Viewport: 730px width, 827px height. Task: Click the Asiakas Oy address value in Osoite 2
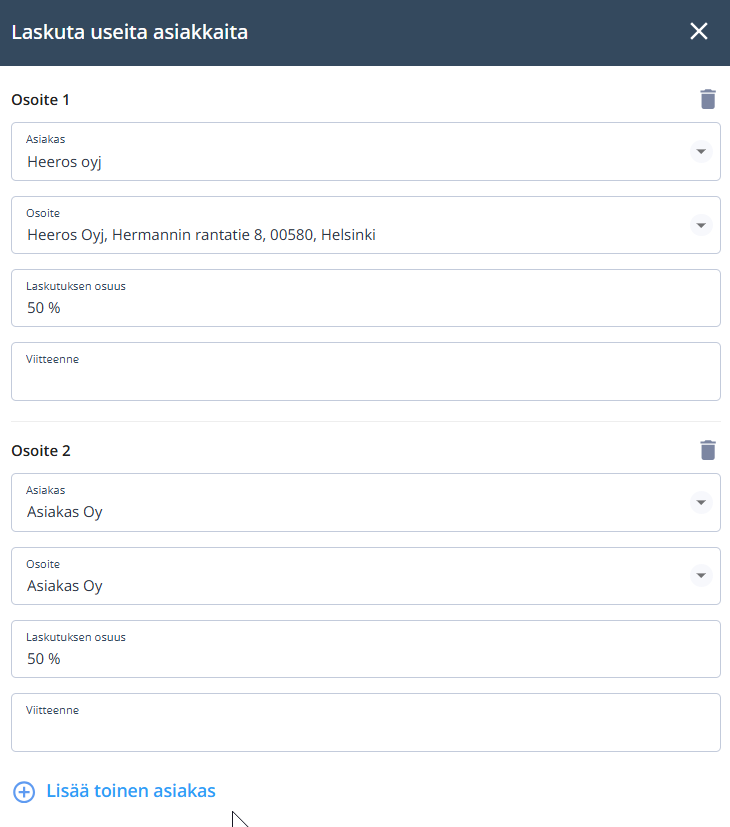65,586
